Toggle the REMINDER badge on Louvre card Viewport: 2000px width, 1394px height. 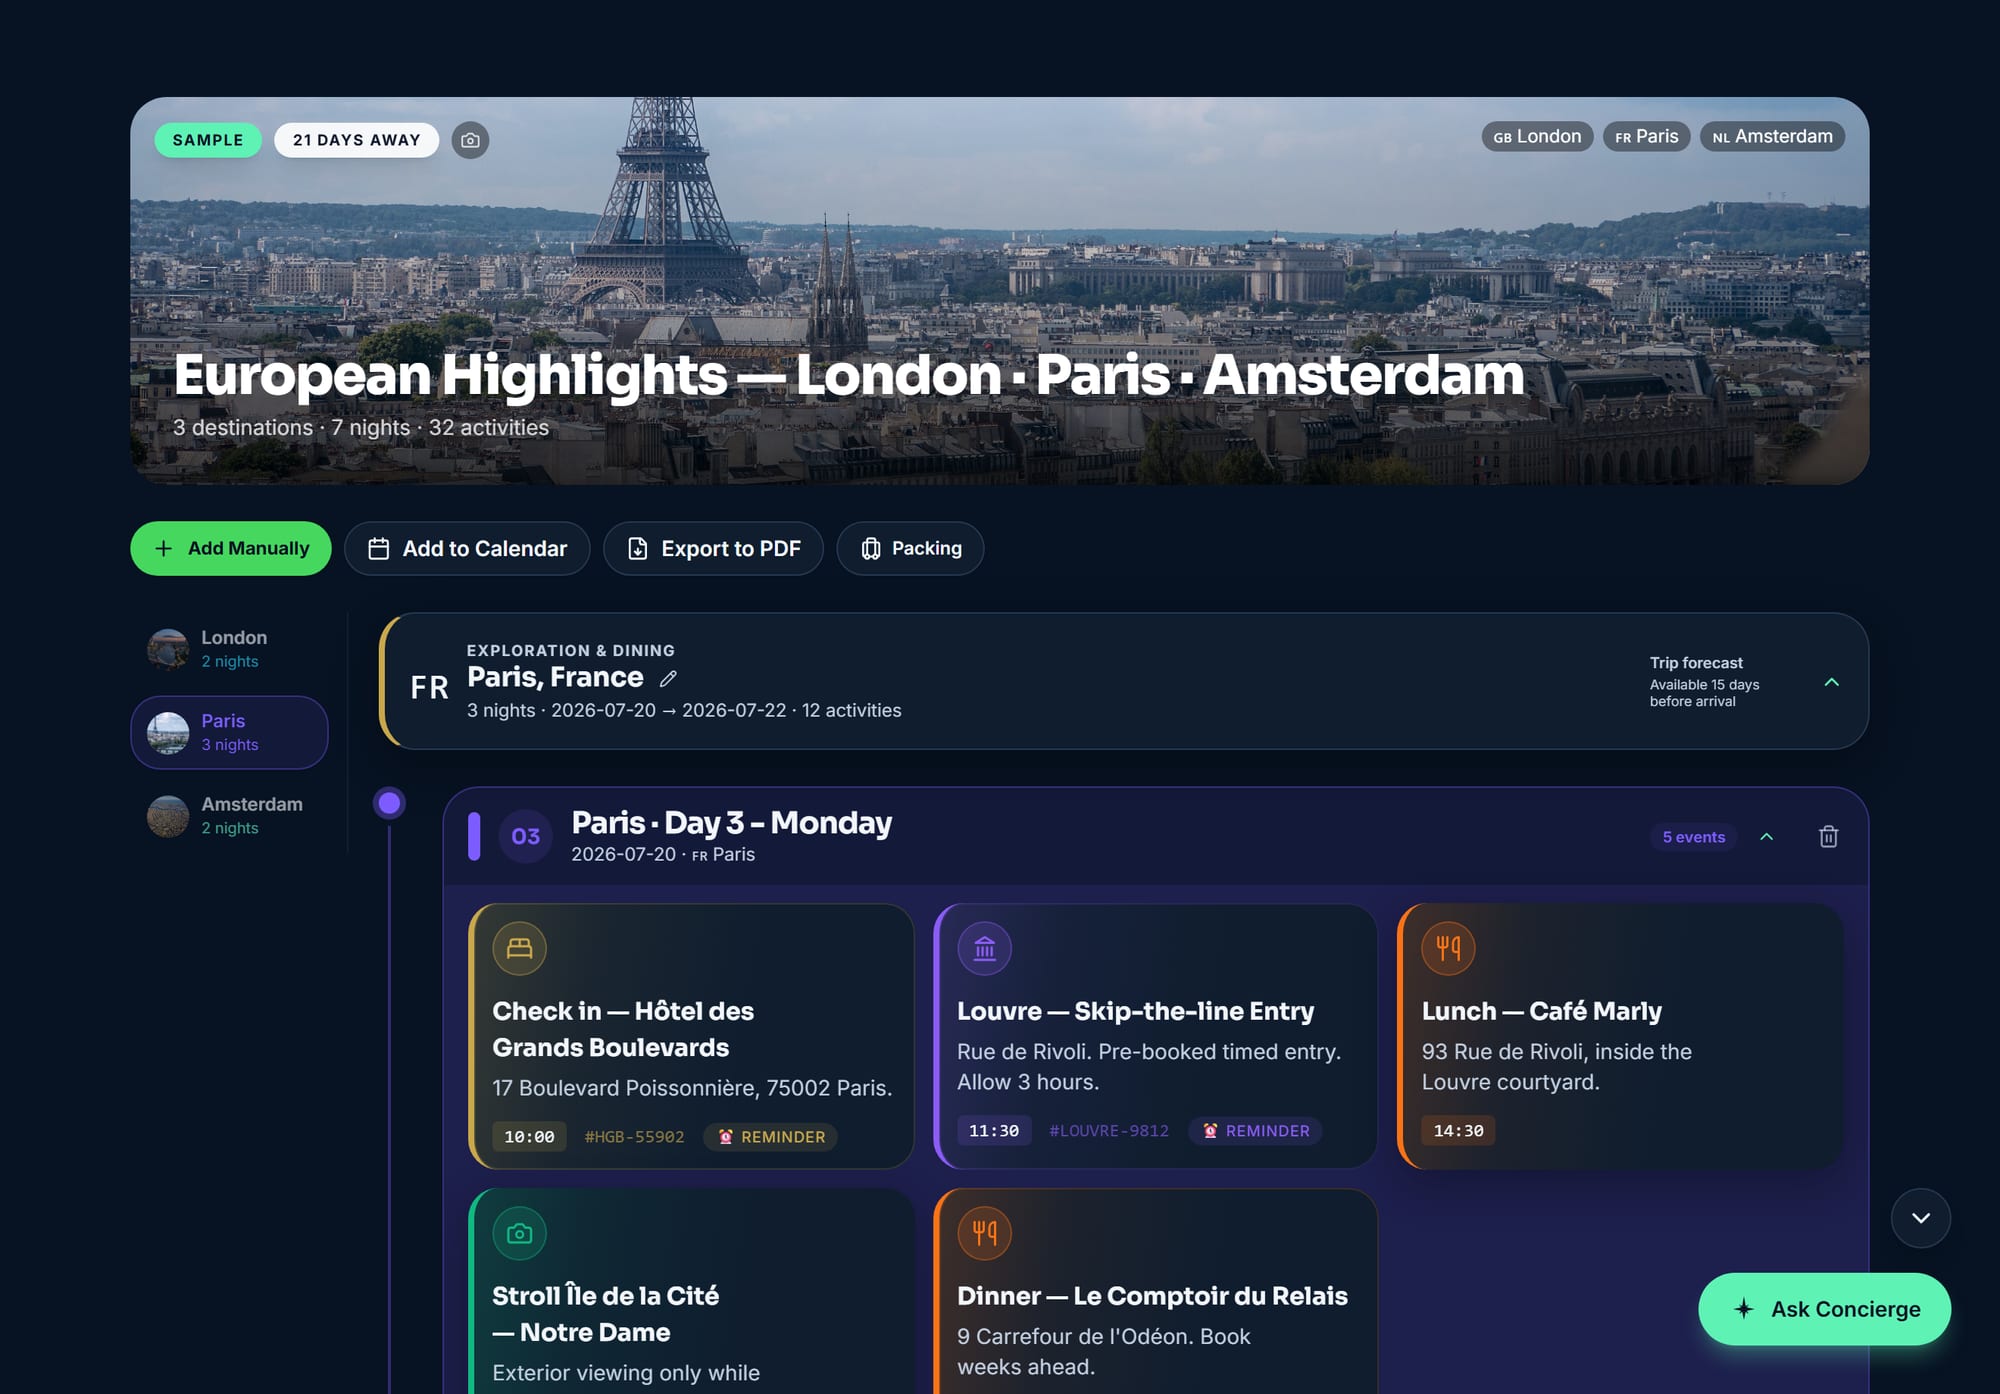pos(1255,1131)
